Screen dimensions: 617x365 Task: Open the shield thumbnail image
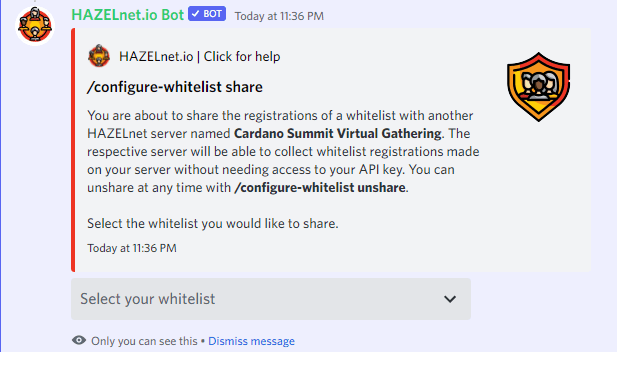(538, 87)
